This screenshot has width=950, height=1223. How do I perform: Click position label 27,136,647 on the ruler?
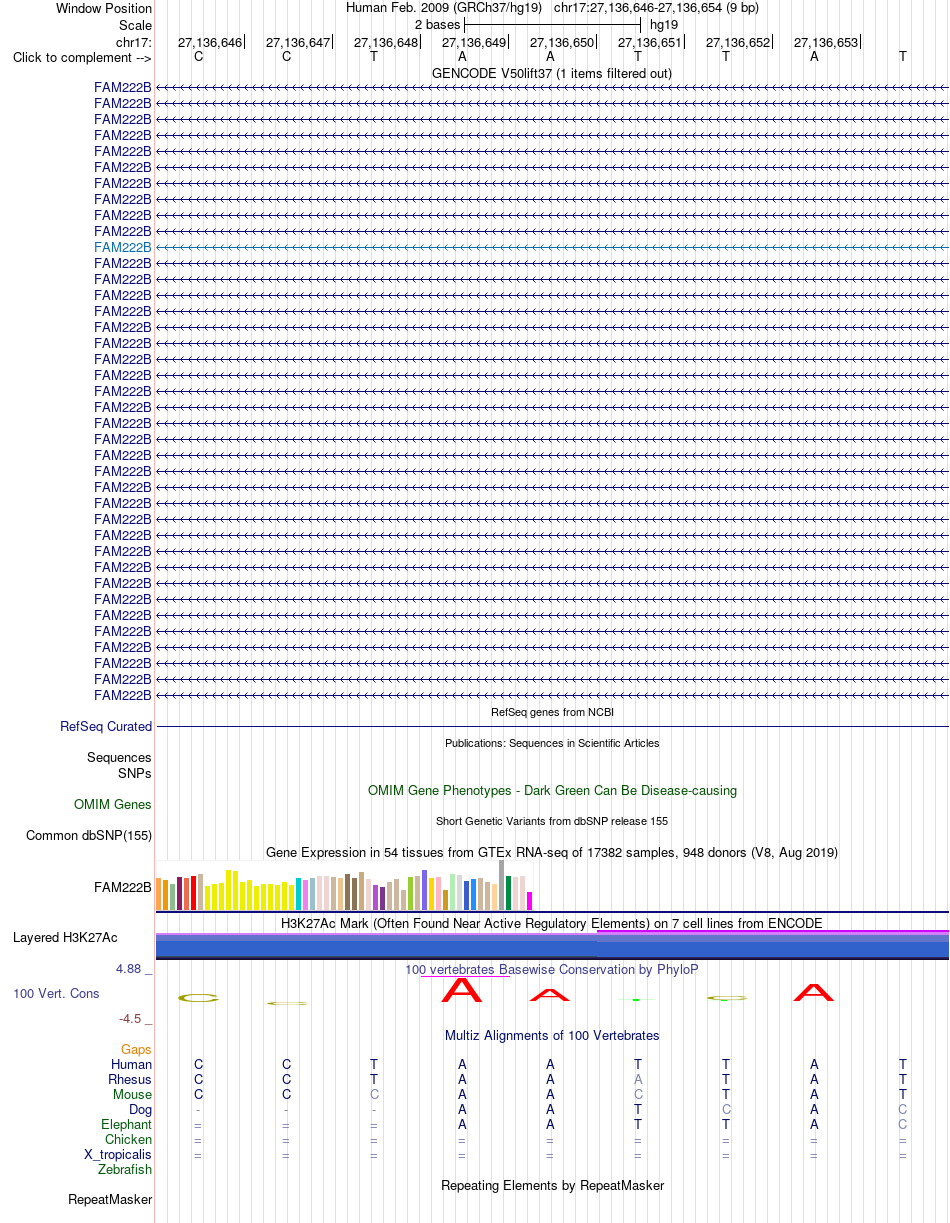point(298,43)
